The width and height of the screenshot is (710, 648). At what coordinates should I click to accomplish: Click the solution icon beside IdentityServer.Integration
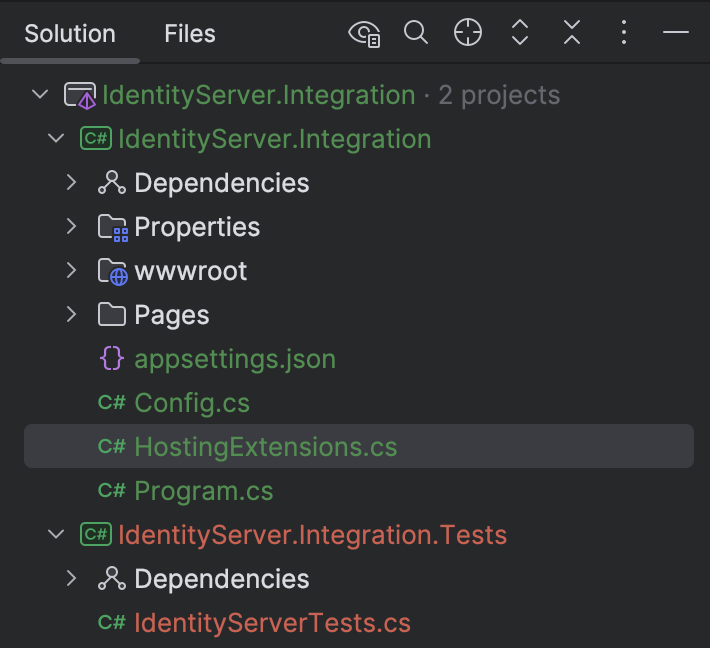click(x=80, y=95)
